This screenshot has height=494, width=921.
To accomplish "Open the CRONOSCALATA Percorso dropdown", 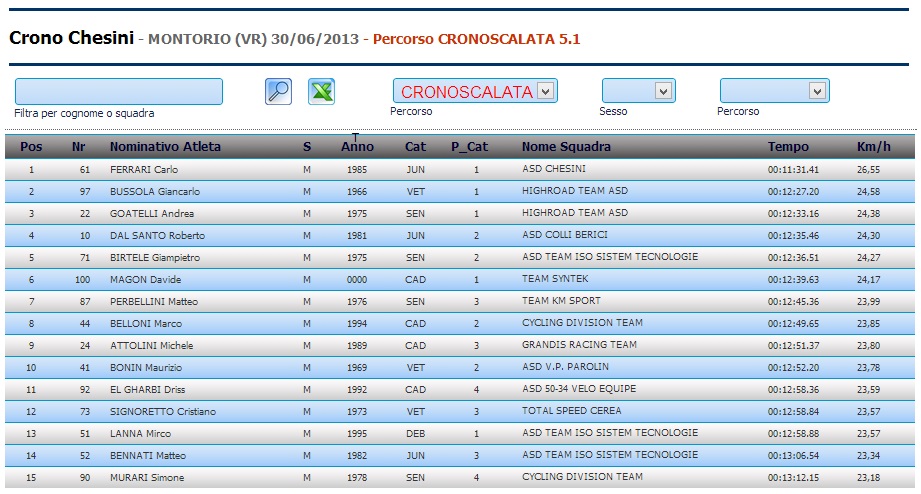I will click(x=475, y=91).
